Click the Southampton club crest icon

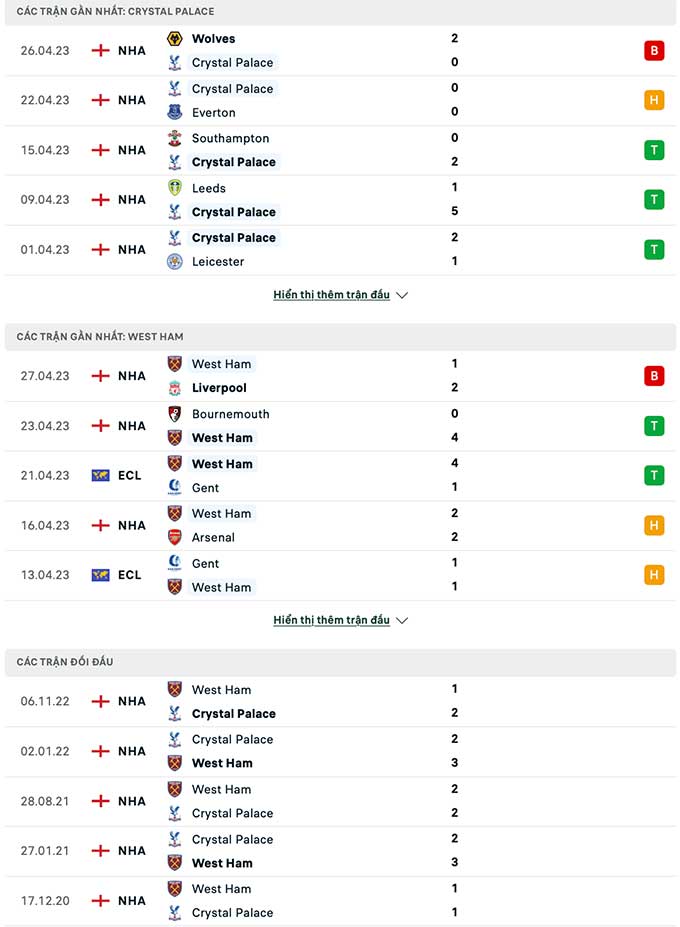[174, 138]
